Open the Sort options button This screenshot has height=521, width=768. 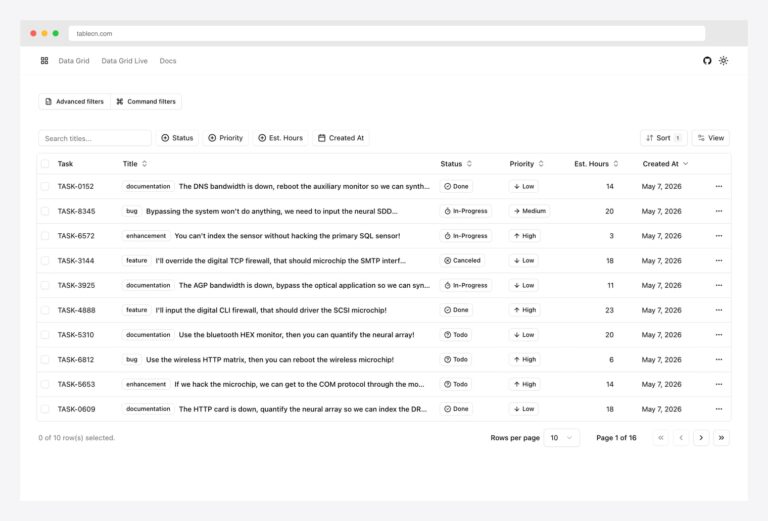click(664, 138)
